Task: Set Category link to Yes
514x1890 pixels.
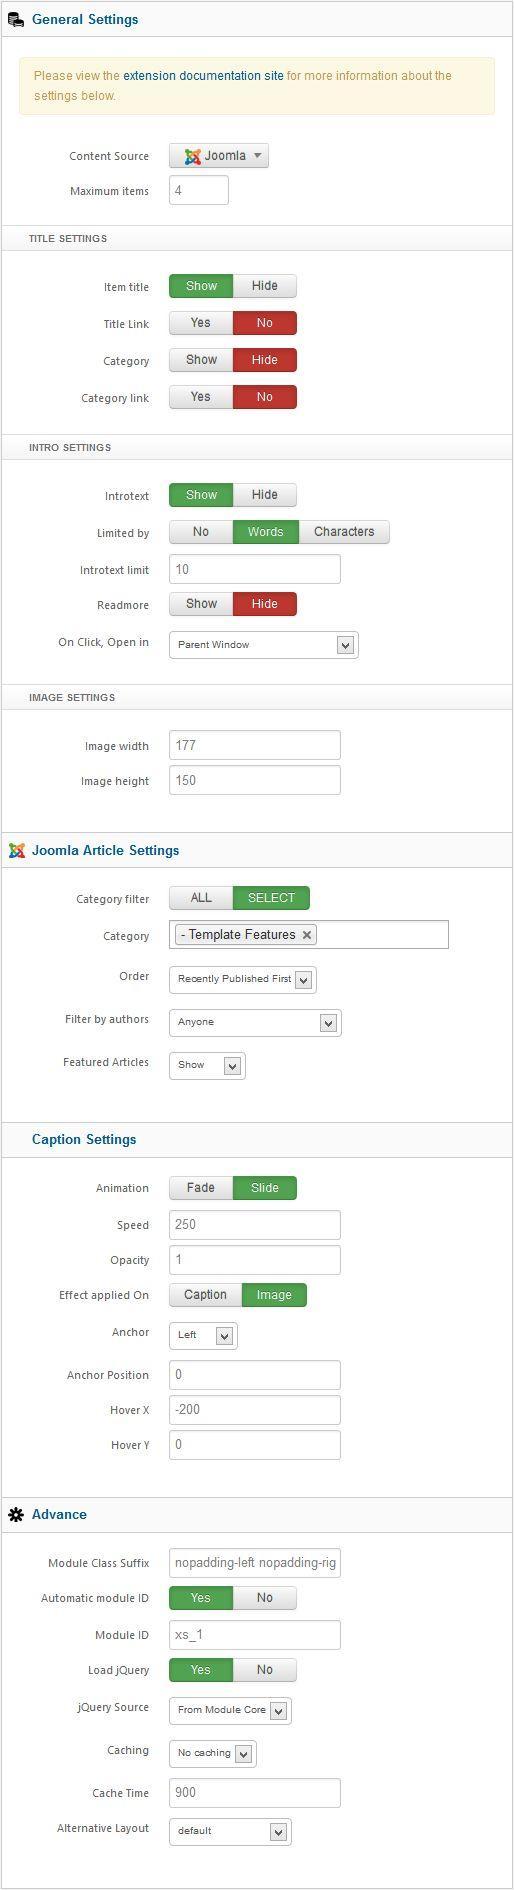Action: click(201, 397)
